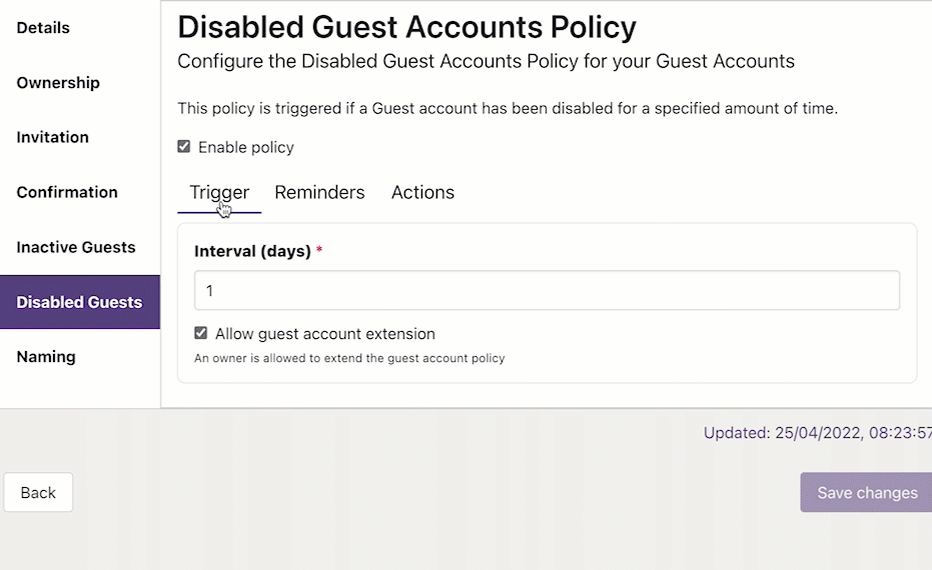The width and height of the screenshot is (932, 570).
Task: Navigate to Inactive Guests policy
Action: [76, 247]
